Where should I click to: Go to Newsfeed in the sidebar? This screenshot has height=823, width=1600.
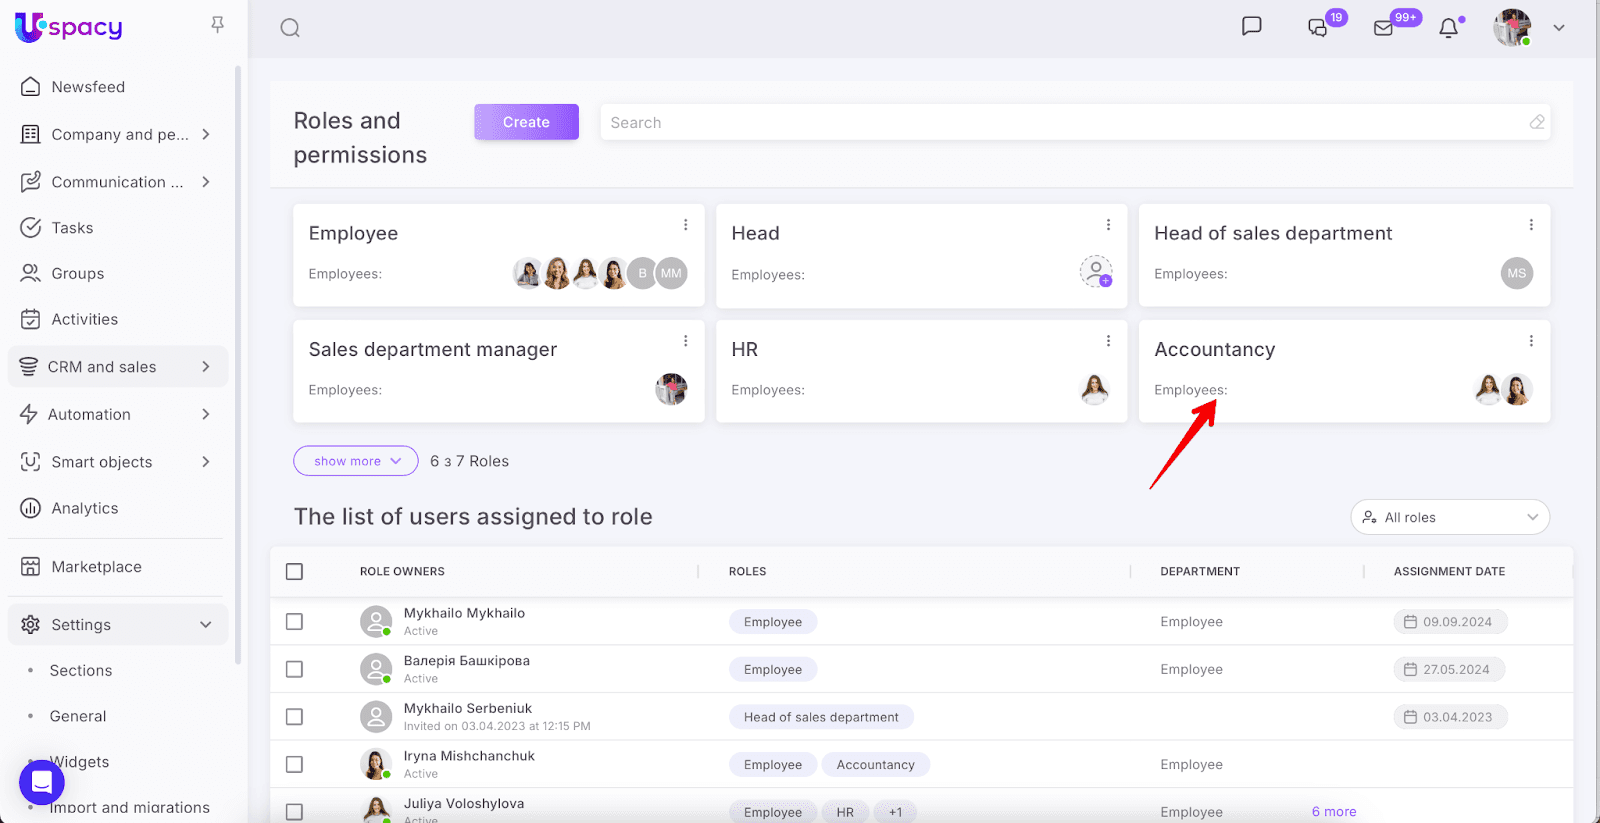coord(88,87)
